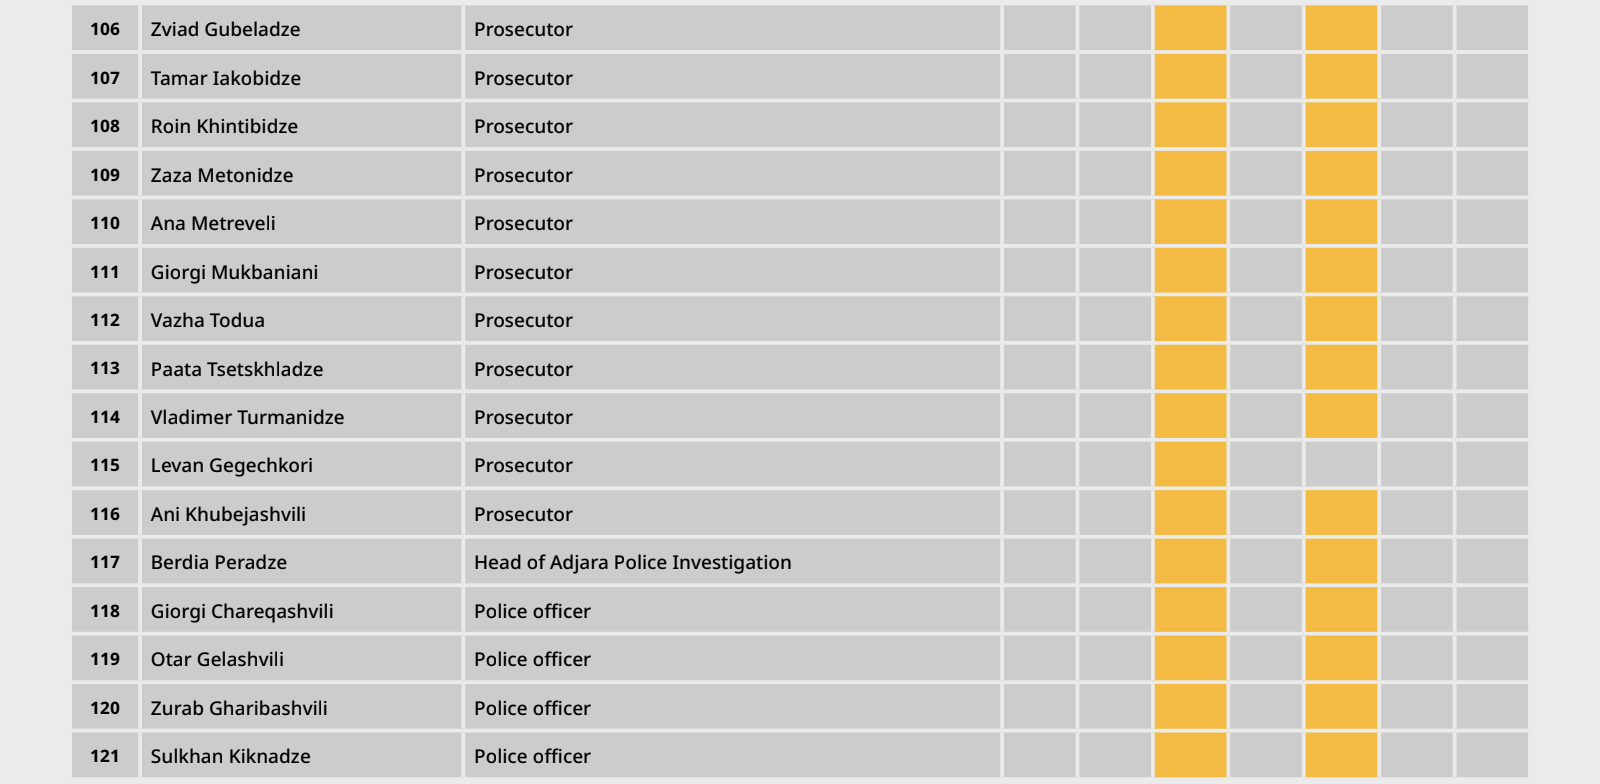Click Ani Khubejashvili name cell
This screenshot has width=1600, height=784.
point(301,513)
